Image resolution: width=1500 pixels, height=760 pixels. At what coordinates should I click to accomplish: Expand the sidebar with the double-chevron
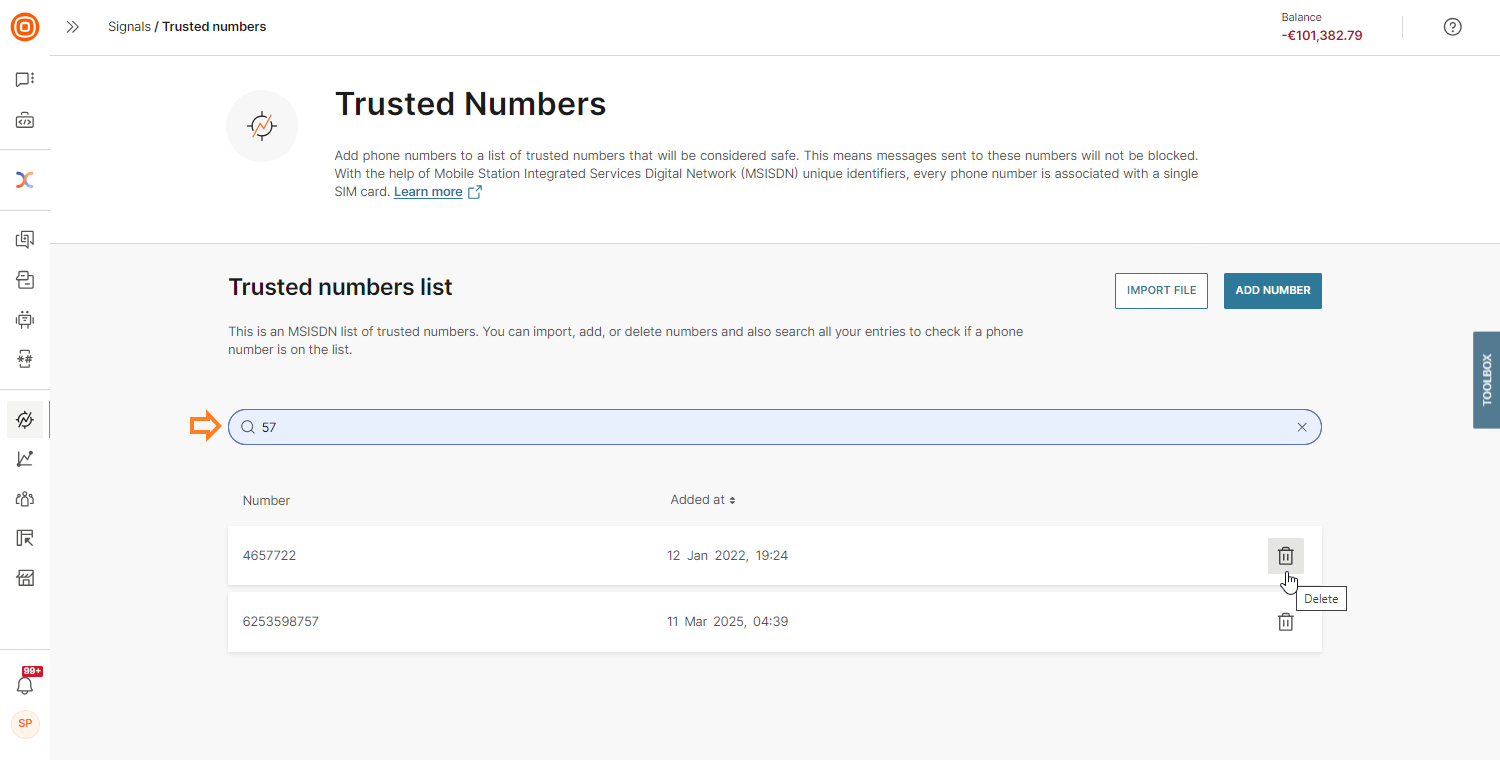point(72,27)
